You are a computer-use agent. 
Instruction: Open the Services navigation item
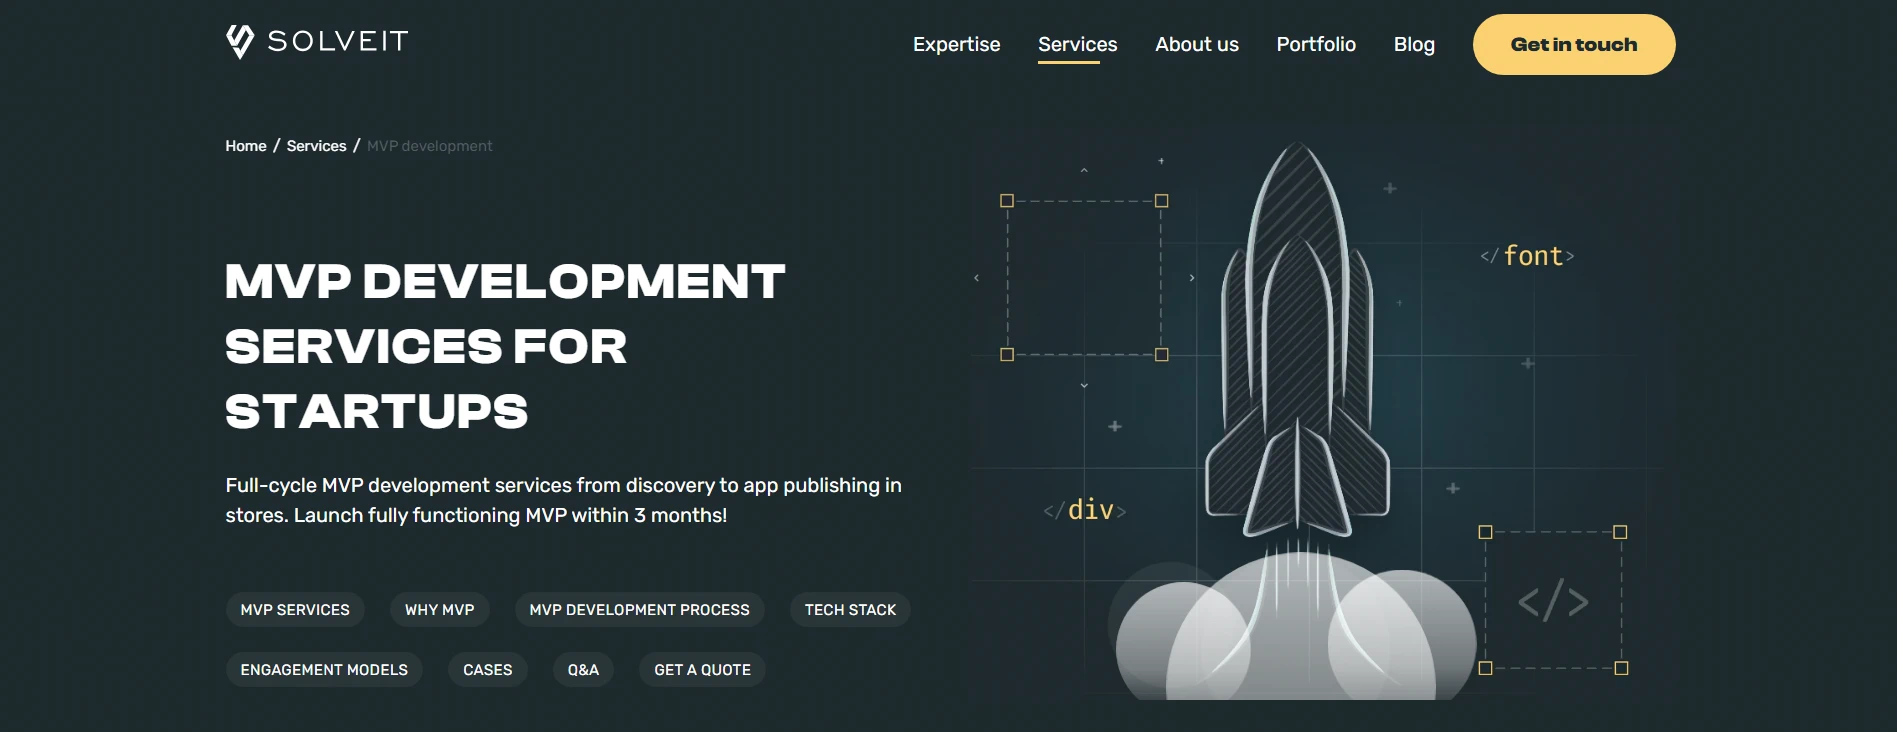point(1077,44)
